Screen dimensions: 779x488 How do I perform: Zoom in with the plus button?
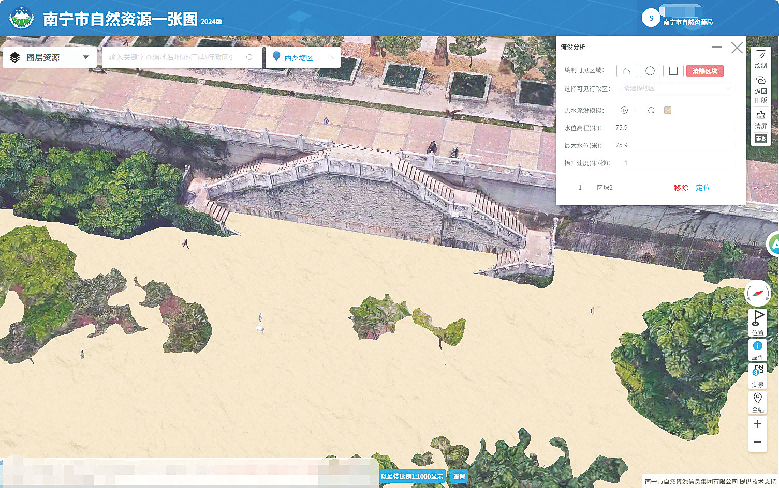(758, 424)
